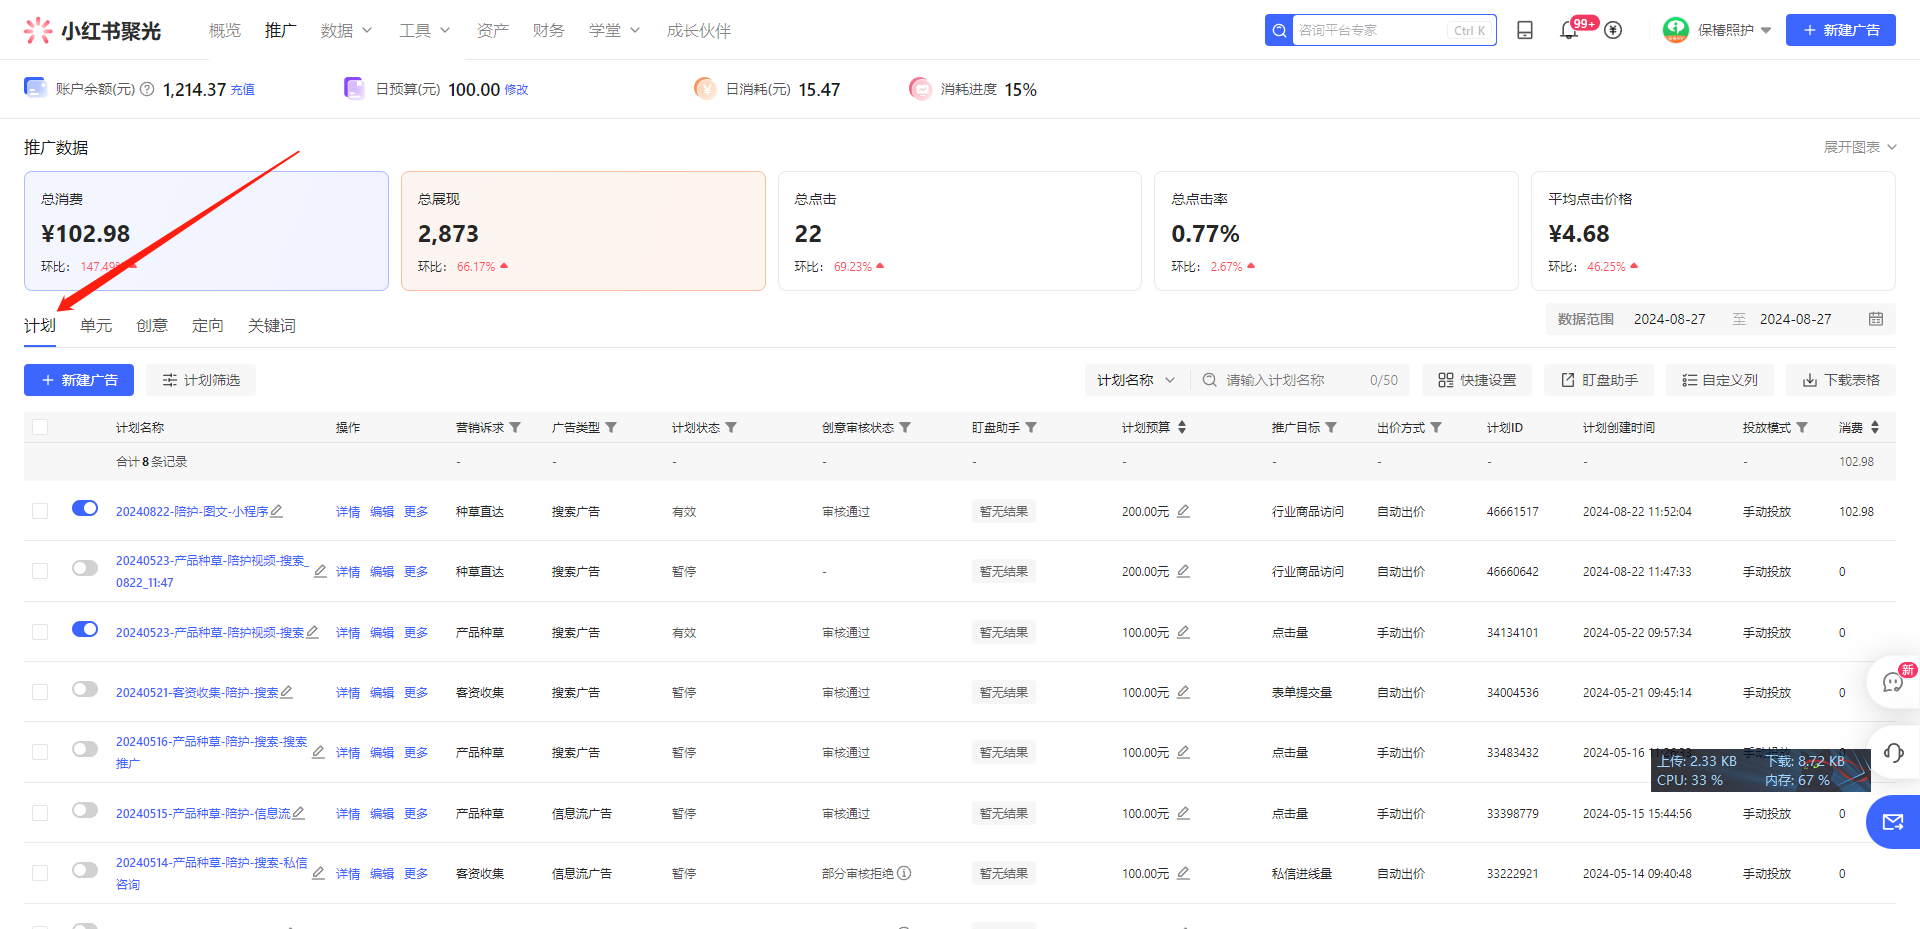Go to 概览 in top navigation

[225, 31]
